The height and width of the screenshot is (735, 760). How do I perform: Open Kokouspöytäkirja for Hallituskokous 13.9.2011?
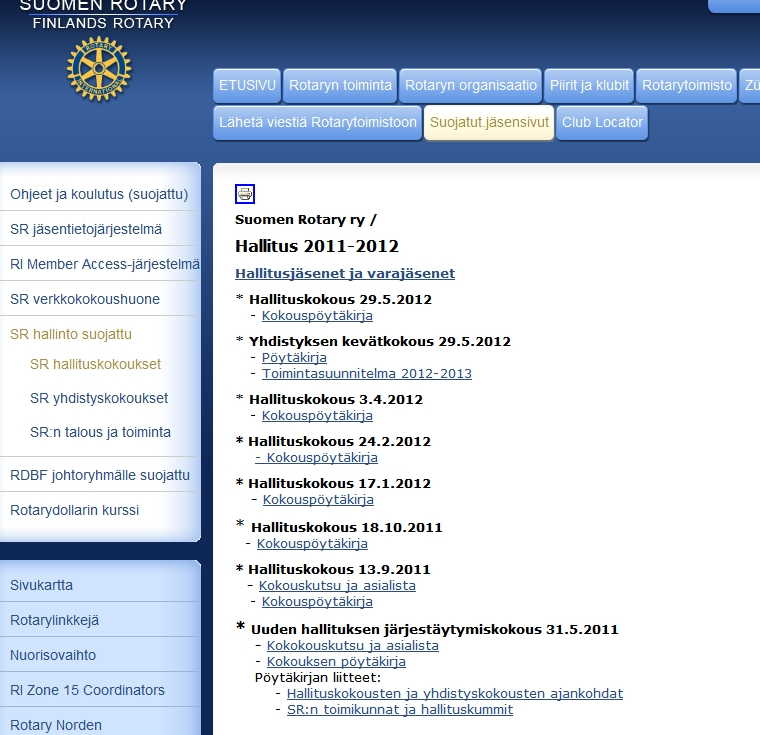tap(317, 602)
